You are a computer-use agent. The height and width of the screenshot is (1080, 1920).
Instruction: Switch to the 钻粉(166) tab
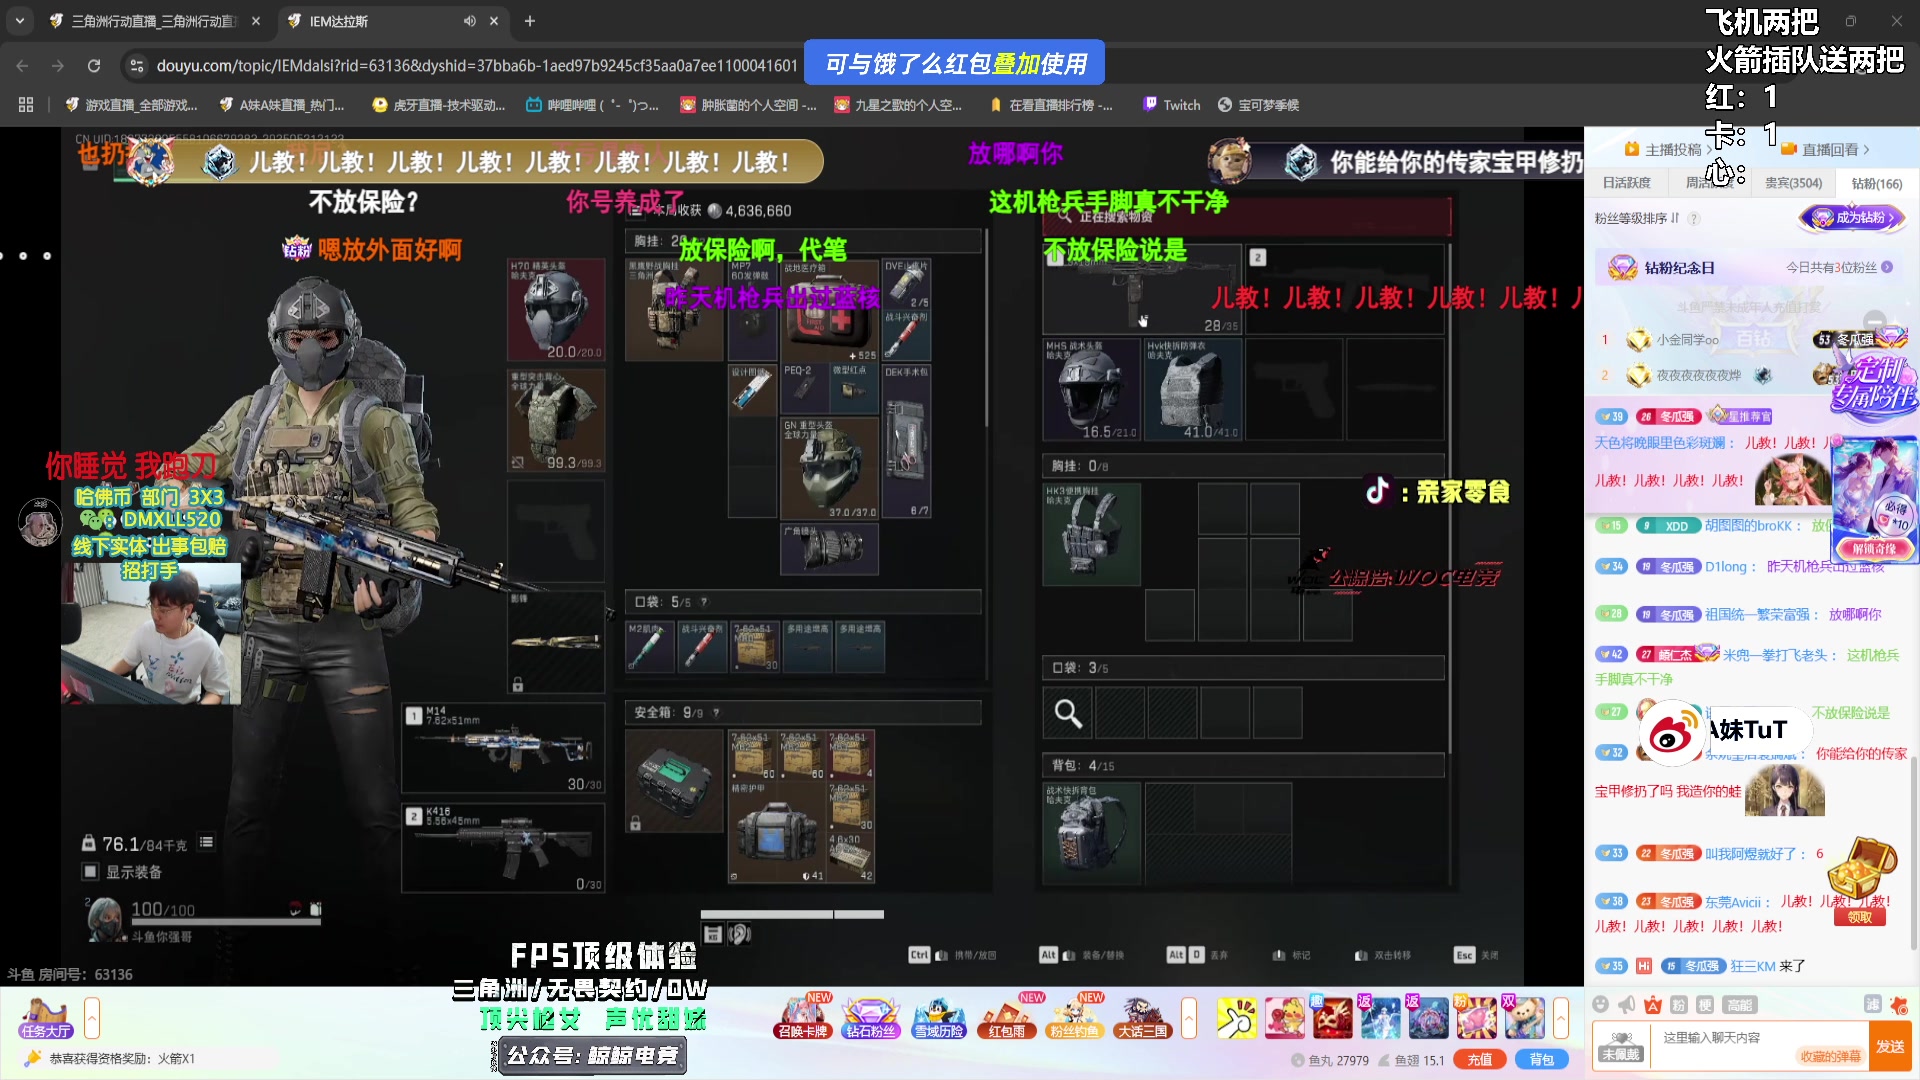click(1876, 184)
